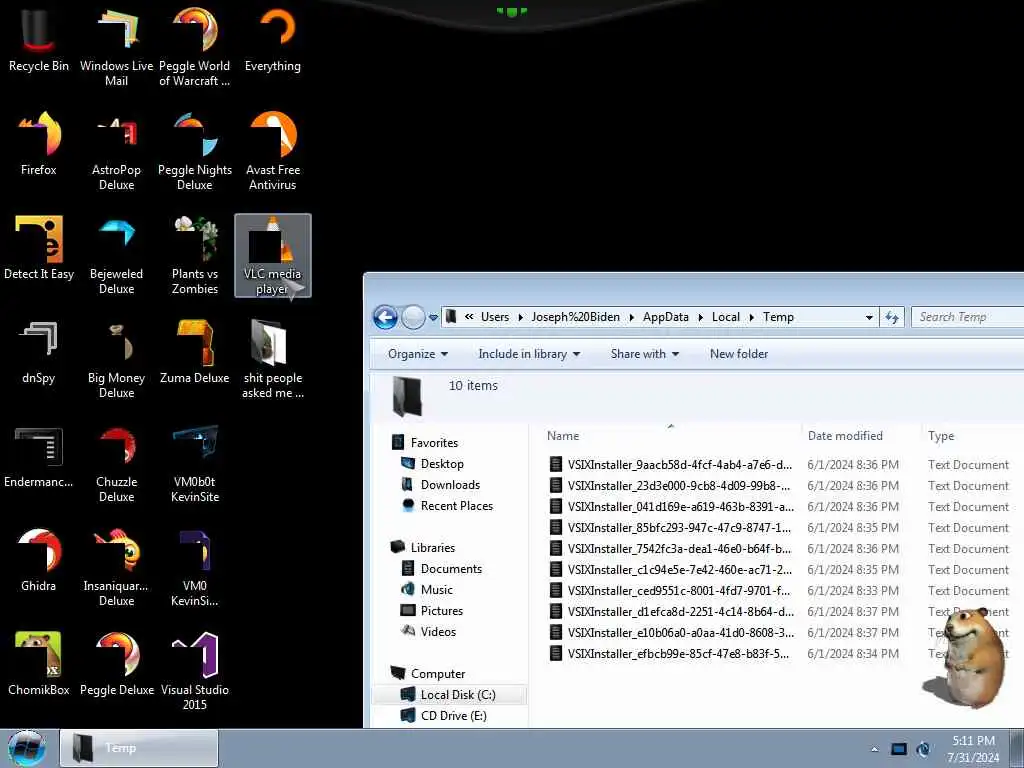Open the Share with menu
Viewport: 1024px width, 768px height.
(645, 354)
